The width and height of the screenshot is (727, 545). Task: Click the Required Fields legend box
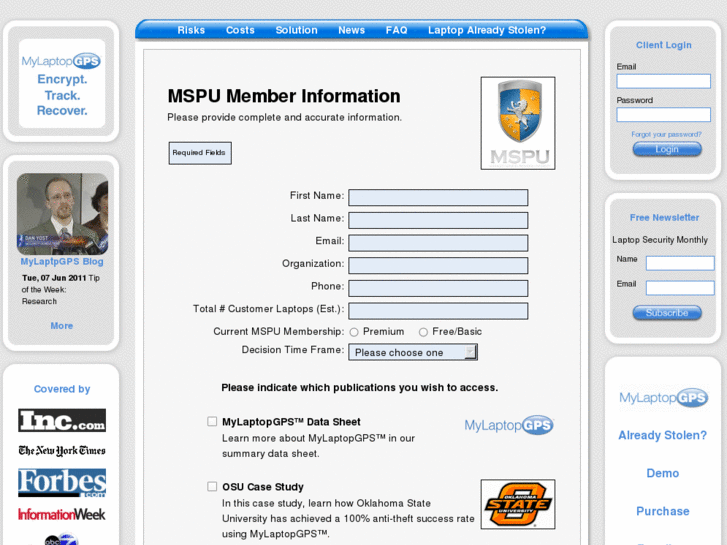coord(200,153)
